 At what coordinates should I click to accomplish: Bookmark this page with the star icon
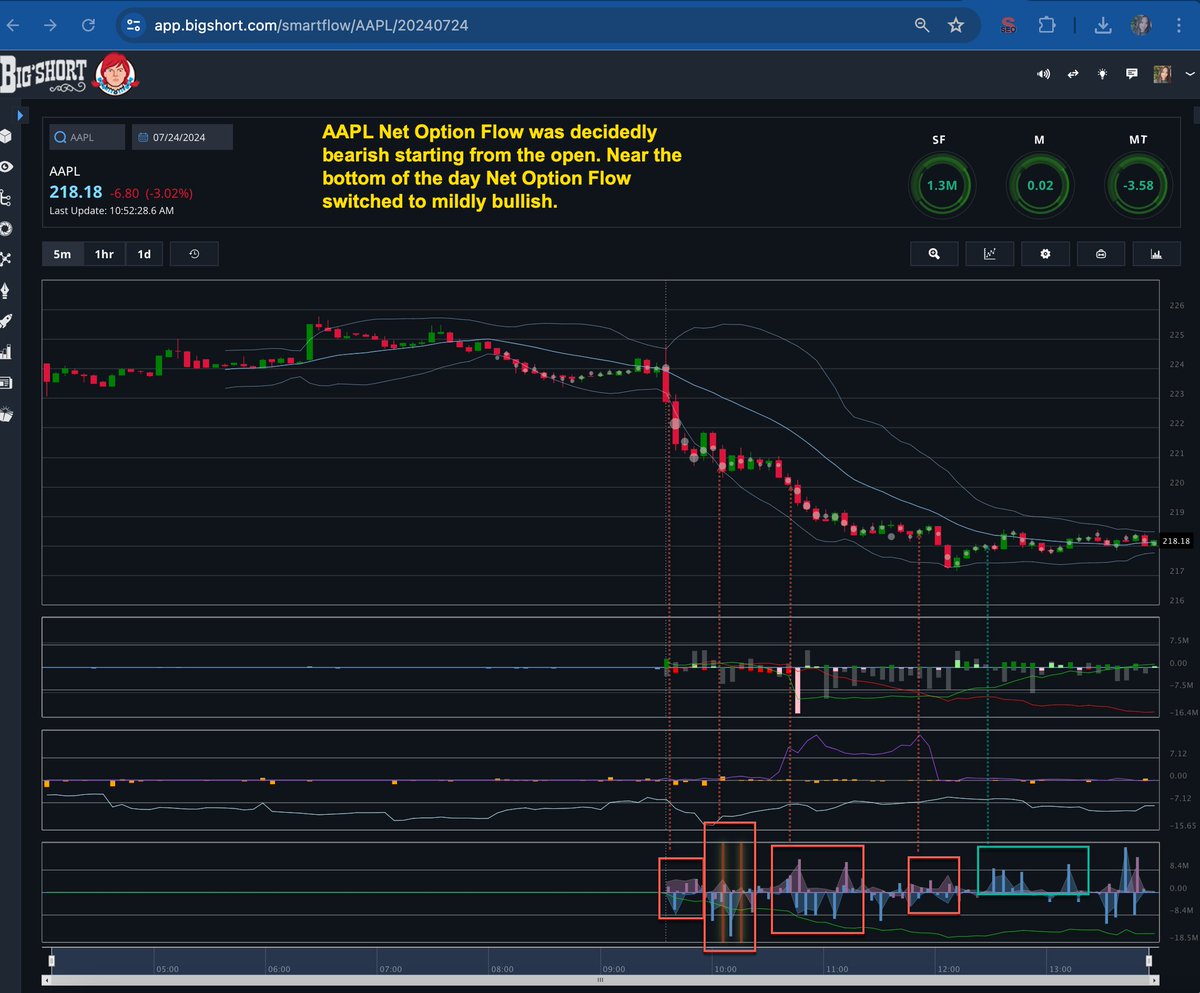(x=956, y=25)
